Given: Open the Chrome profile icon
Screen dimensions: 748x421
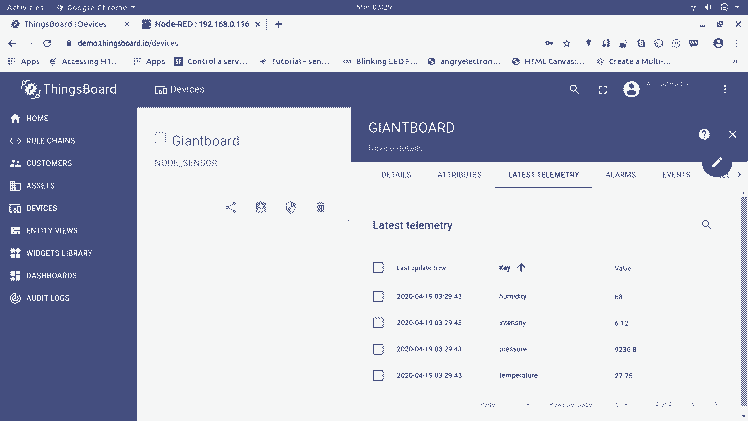Looking at the screenshot, I should [718, 43].
